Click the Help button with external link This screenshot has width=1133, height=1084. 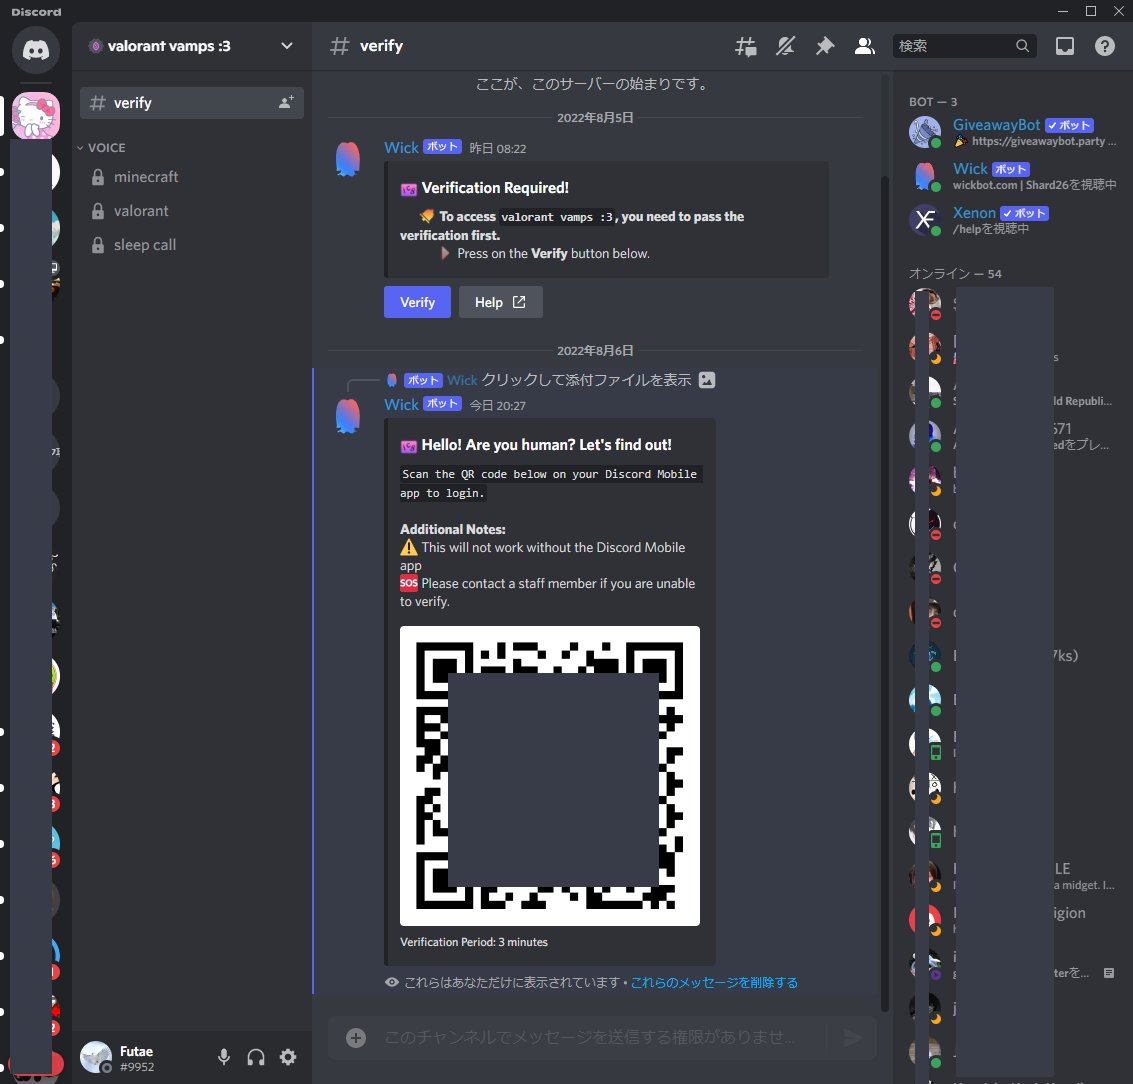coord(500,302)
